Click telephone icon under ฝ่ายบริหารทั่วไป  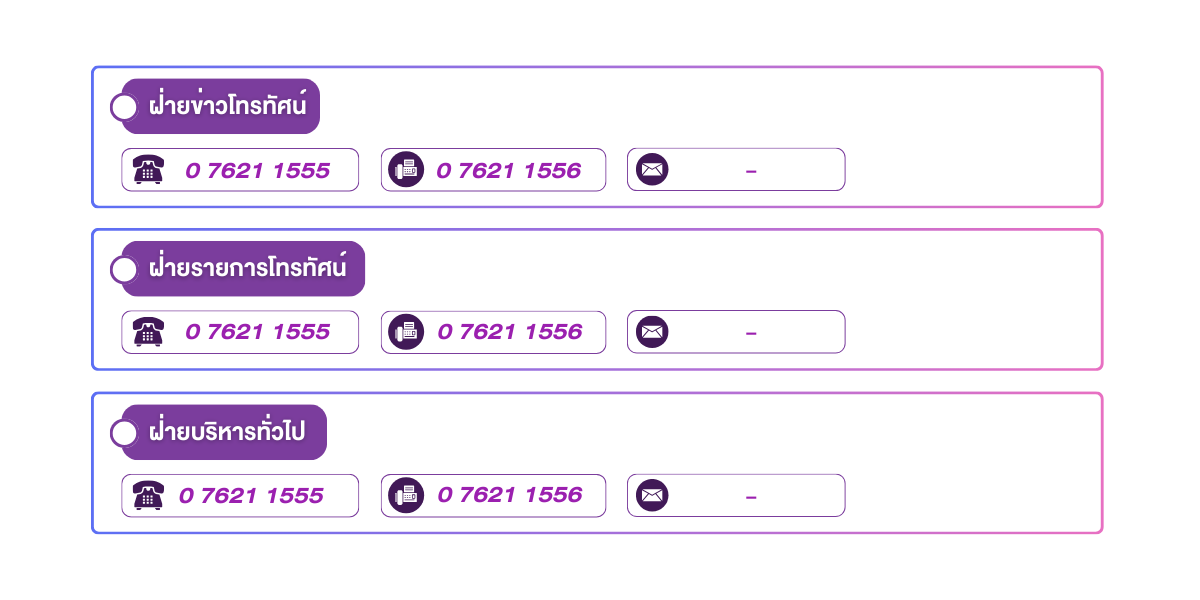147,495
